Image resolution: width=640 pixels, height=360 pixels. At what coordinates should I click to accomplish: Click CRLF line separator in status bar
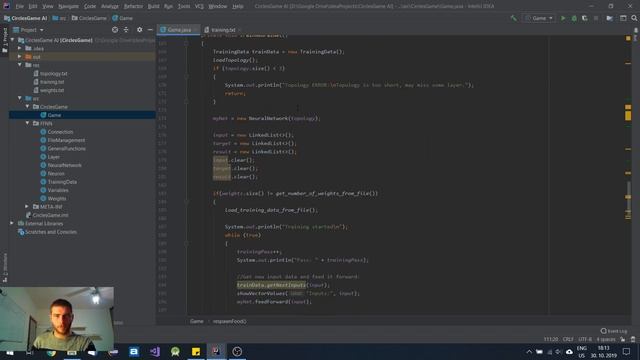tap(568, 339)
